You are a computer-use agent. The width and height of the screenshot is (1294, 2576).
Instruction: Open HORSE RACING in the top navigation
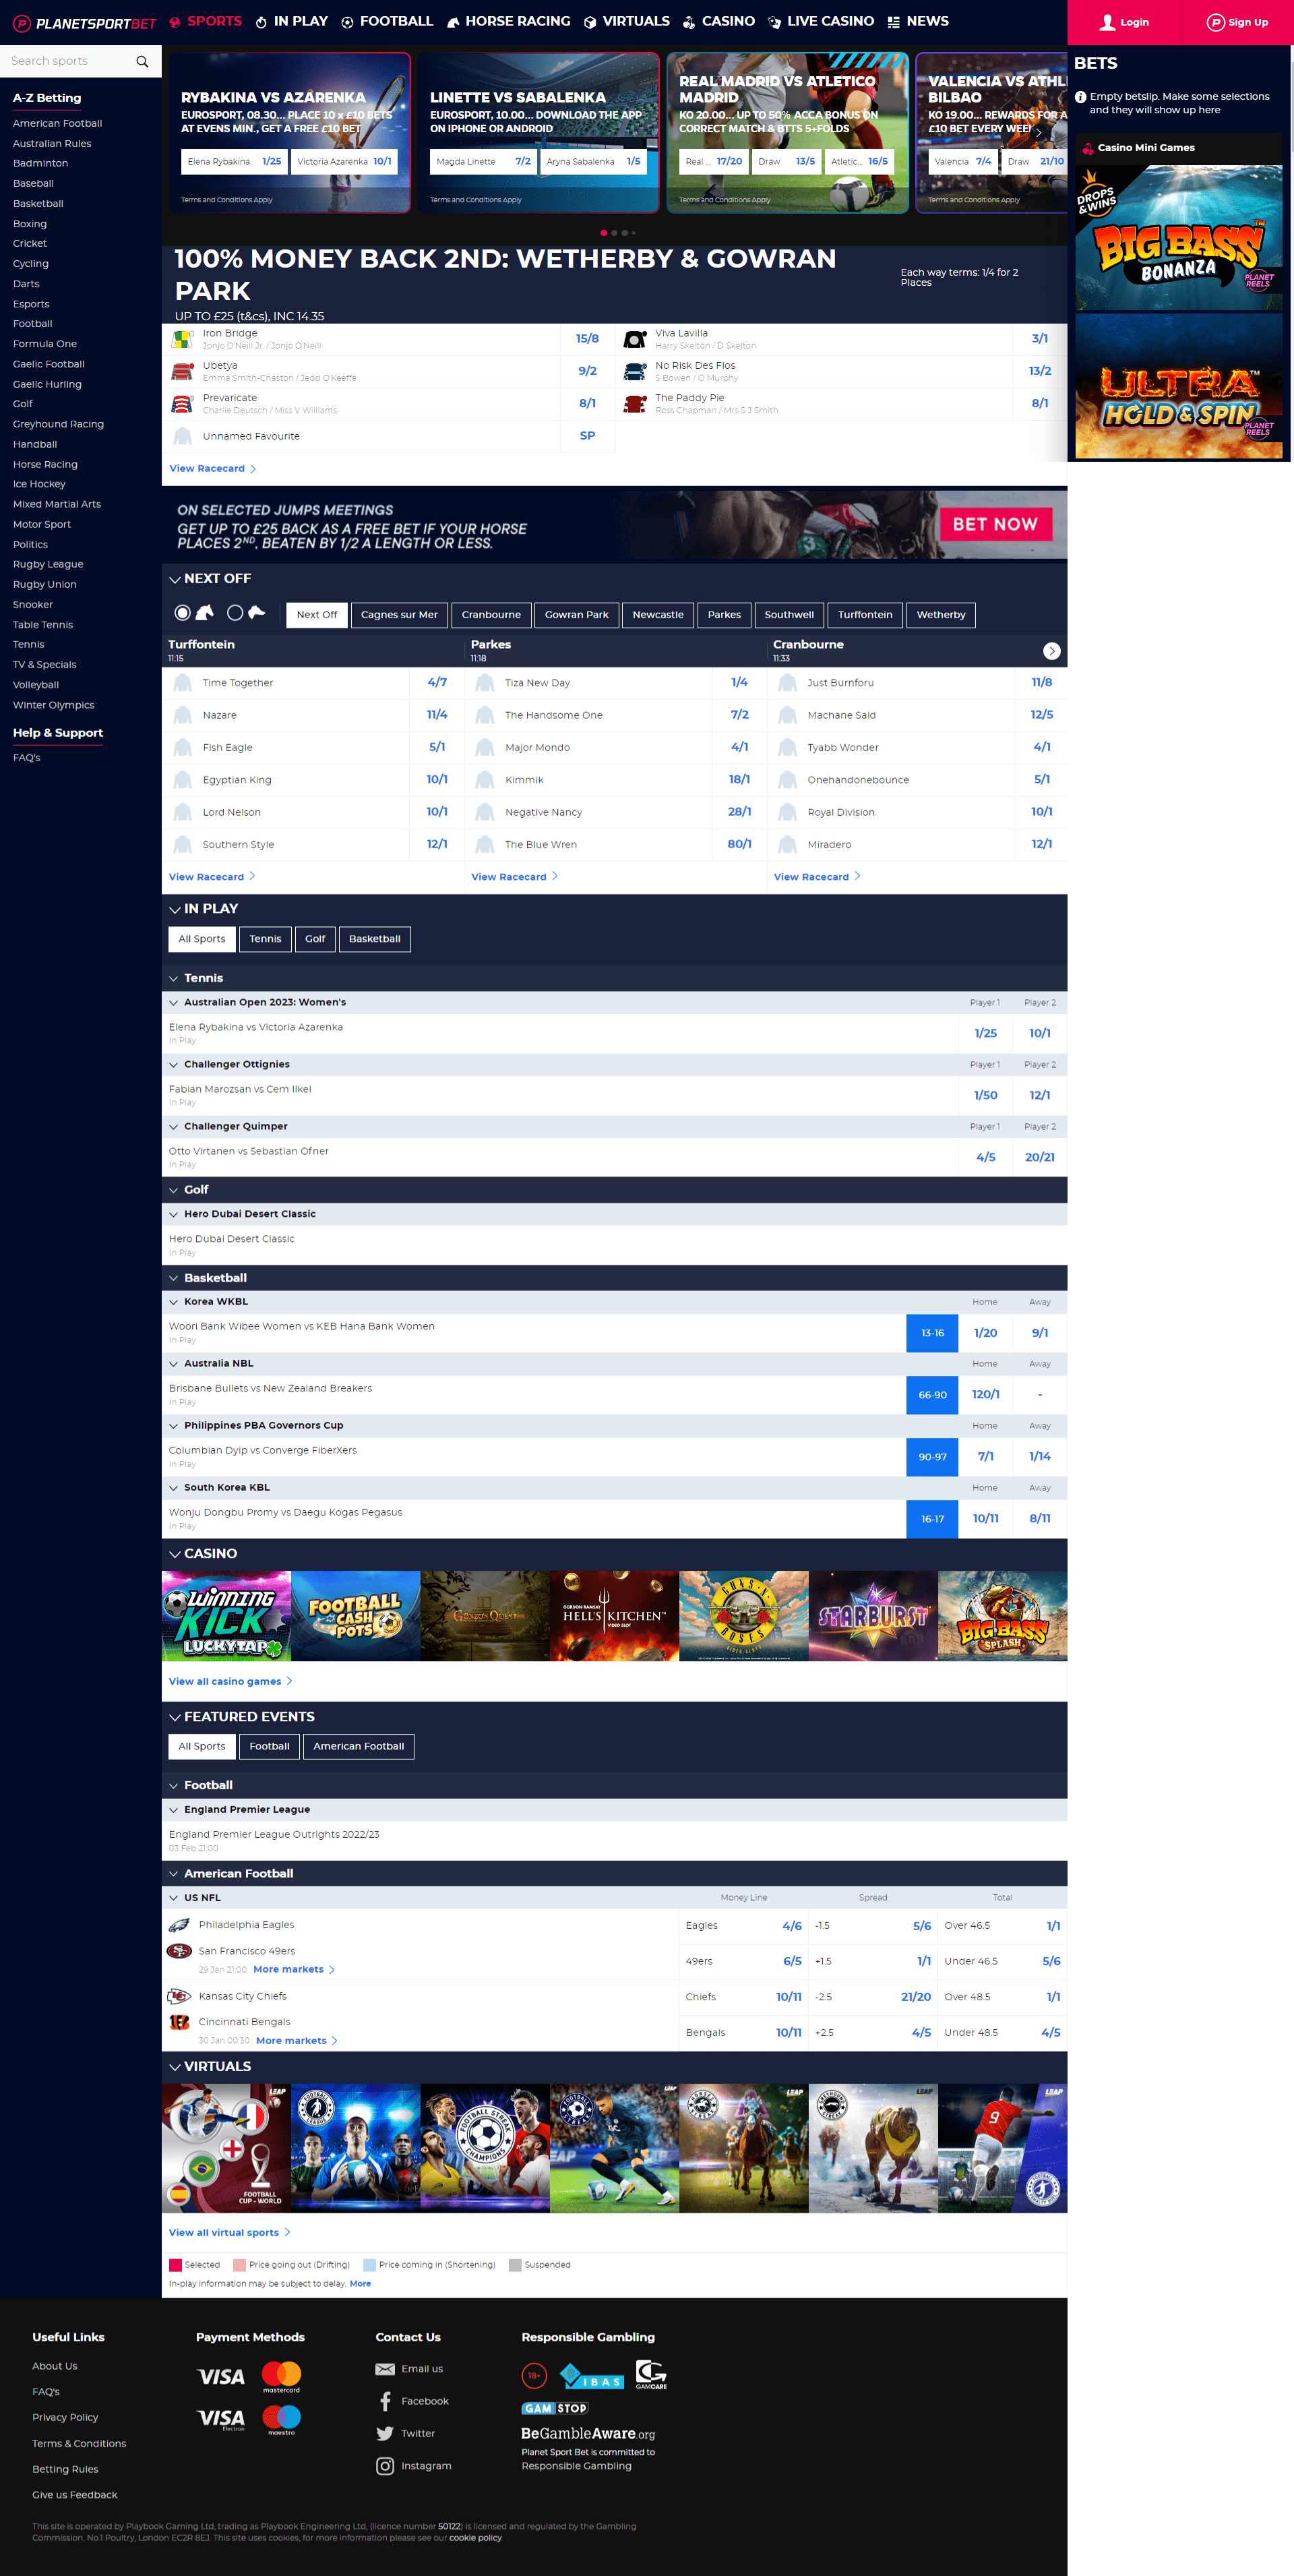508,21
